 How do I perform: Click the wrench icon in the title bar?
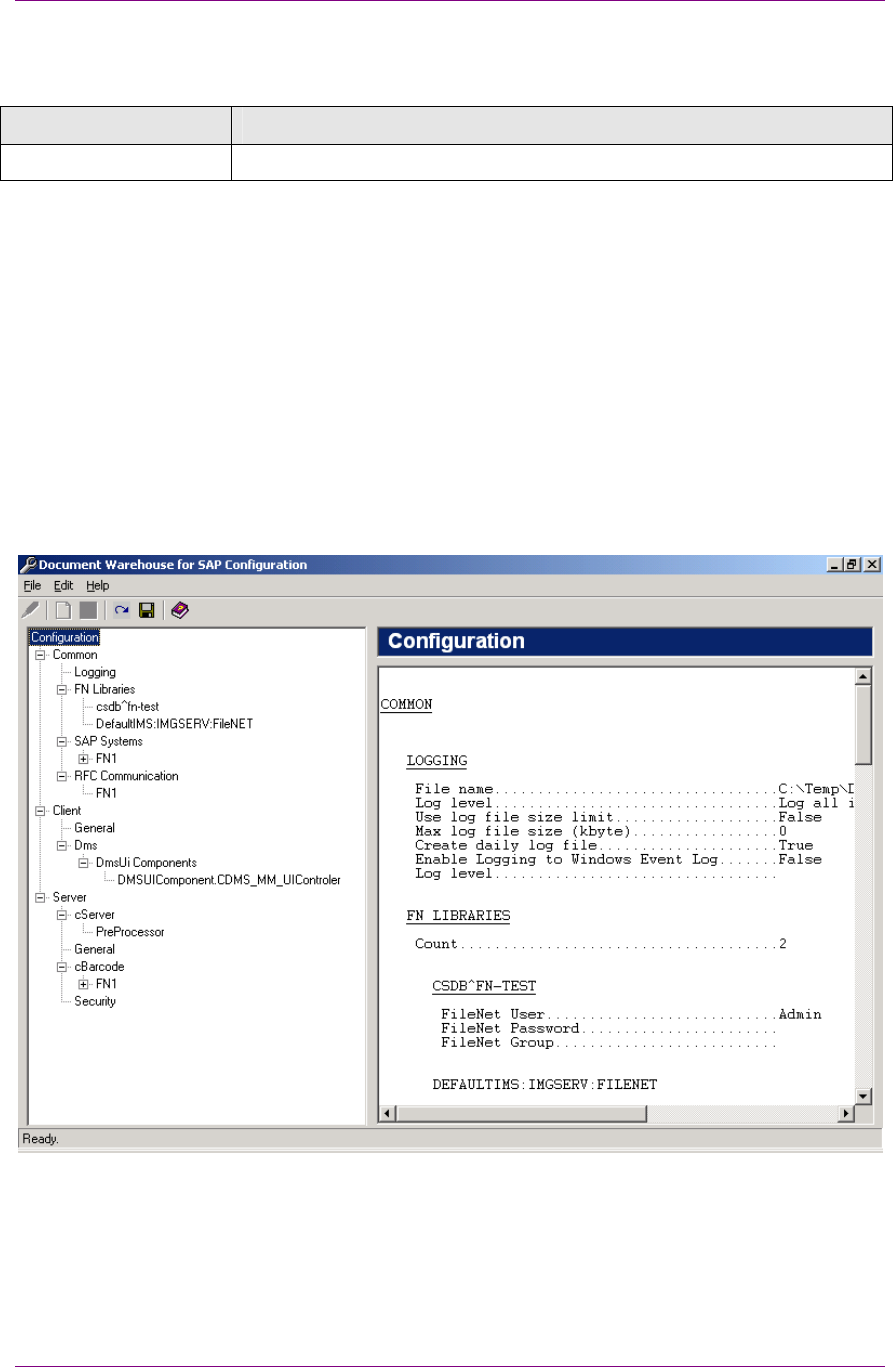(x=28, y=565)
